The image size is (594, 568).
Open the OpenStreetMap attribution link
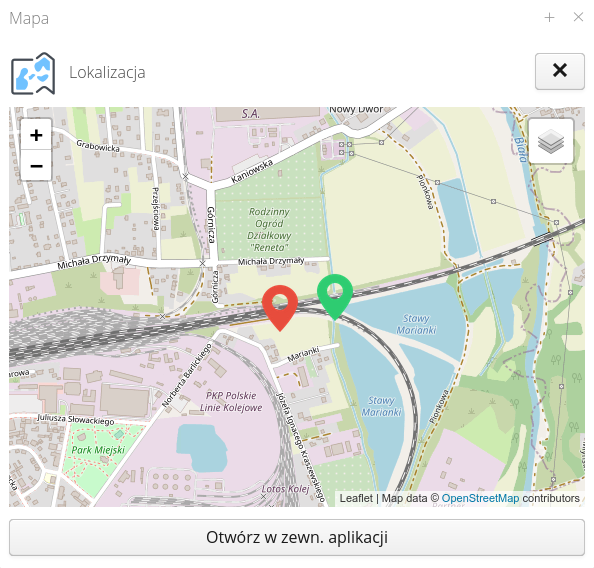point(480,498)
